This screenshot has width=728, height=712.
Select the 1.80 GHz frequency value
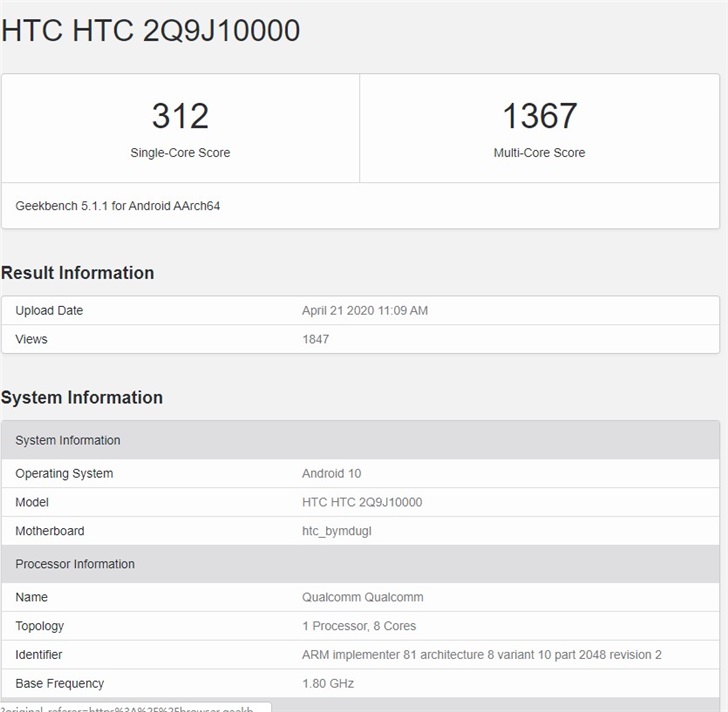point(328,684)
